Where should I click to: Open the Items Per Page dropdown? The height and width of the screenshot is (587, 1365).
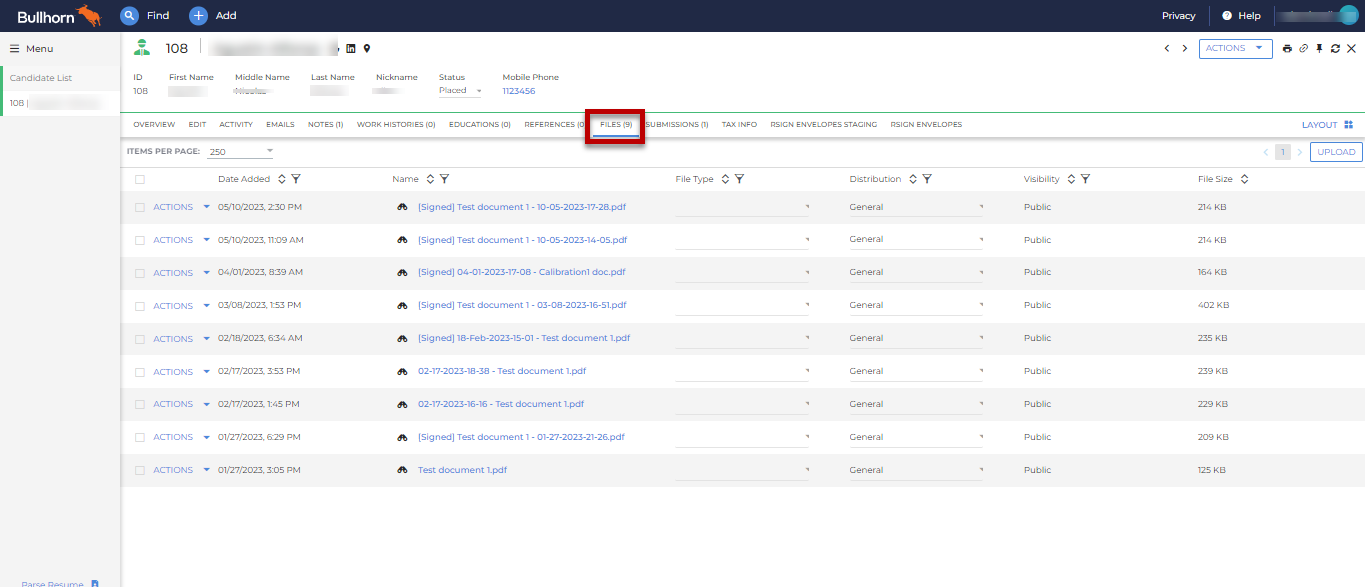(x=240, y=152)
